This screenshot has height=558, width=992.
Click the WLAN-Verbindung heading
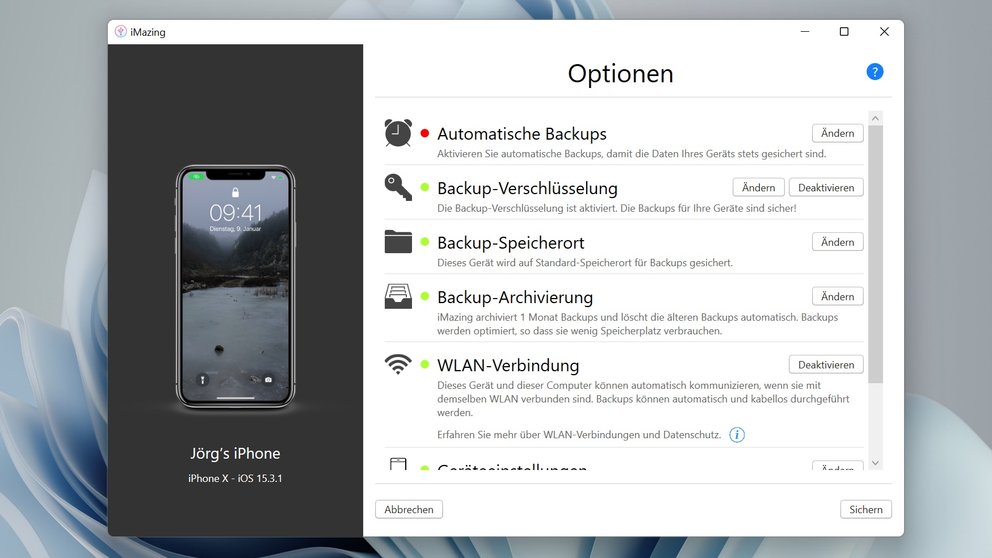pos(507,365)
